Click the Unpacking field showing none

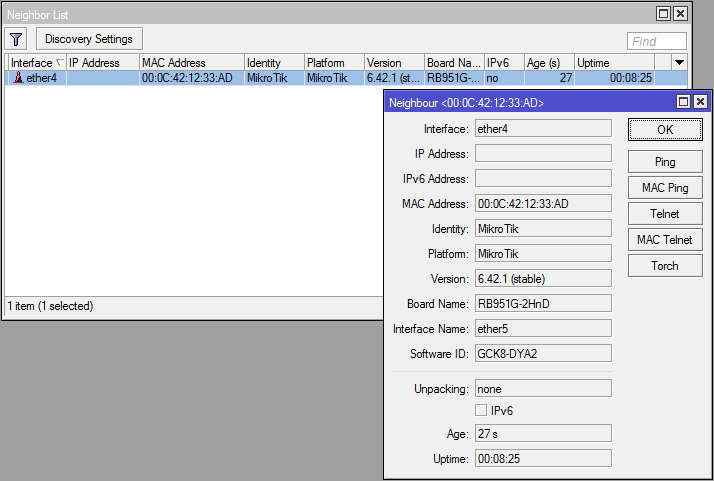pyautogui.click(x=543, y=389)
